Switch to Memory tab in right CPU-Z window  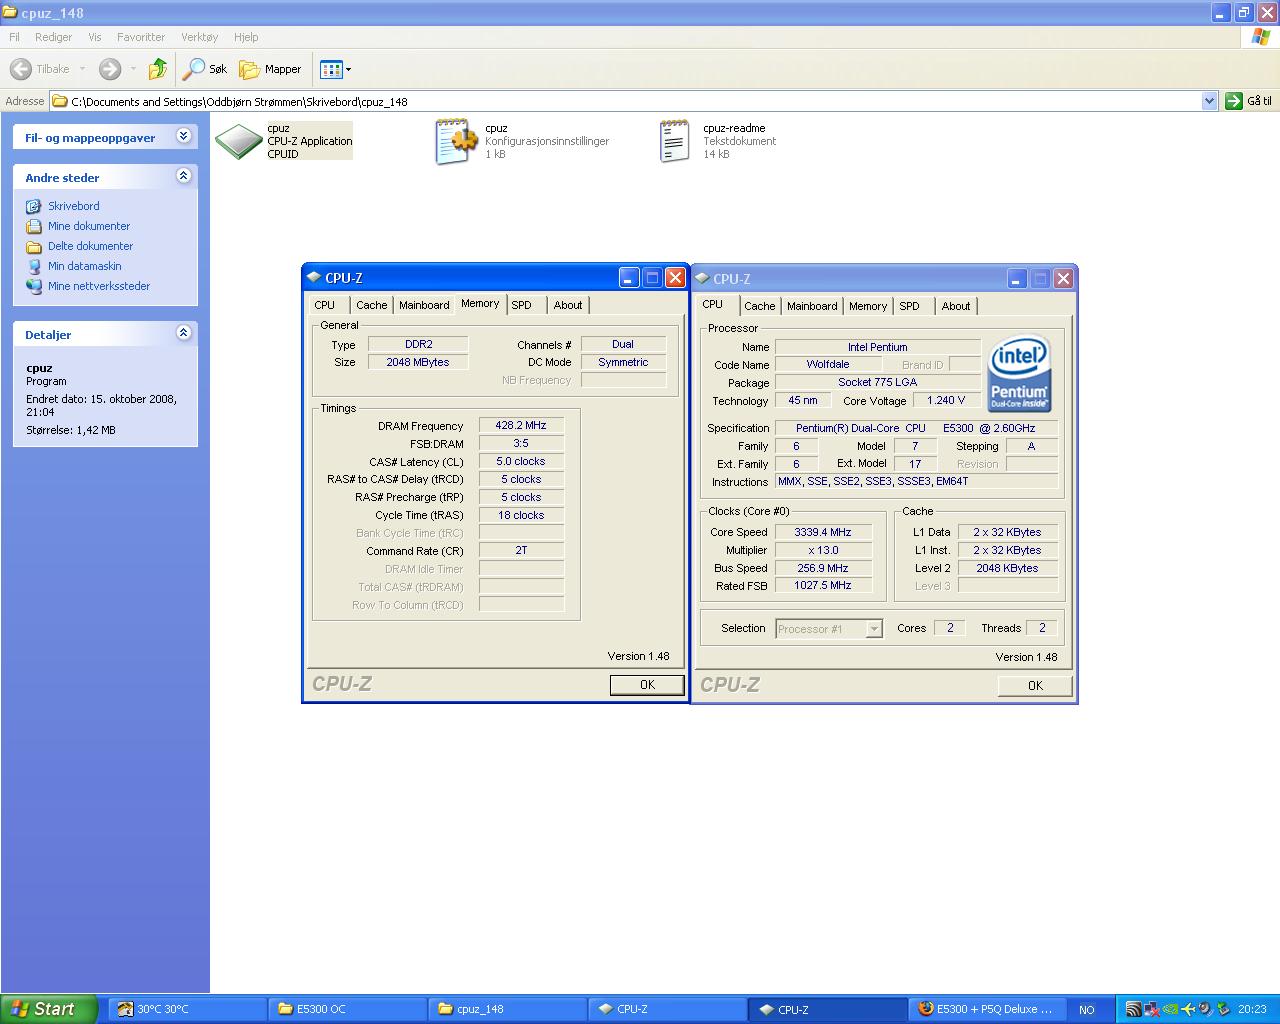pyautogui.click(x=868, y=306)
